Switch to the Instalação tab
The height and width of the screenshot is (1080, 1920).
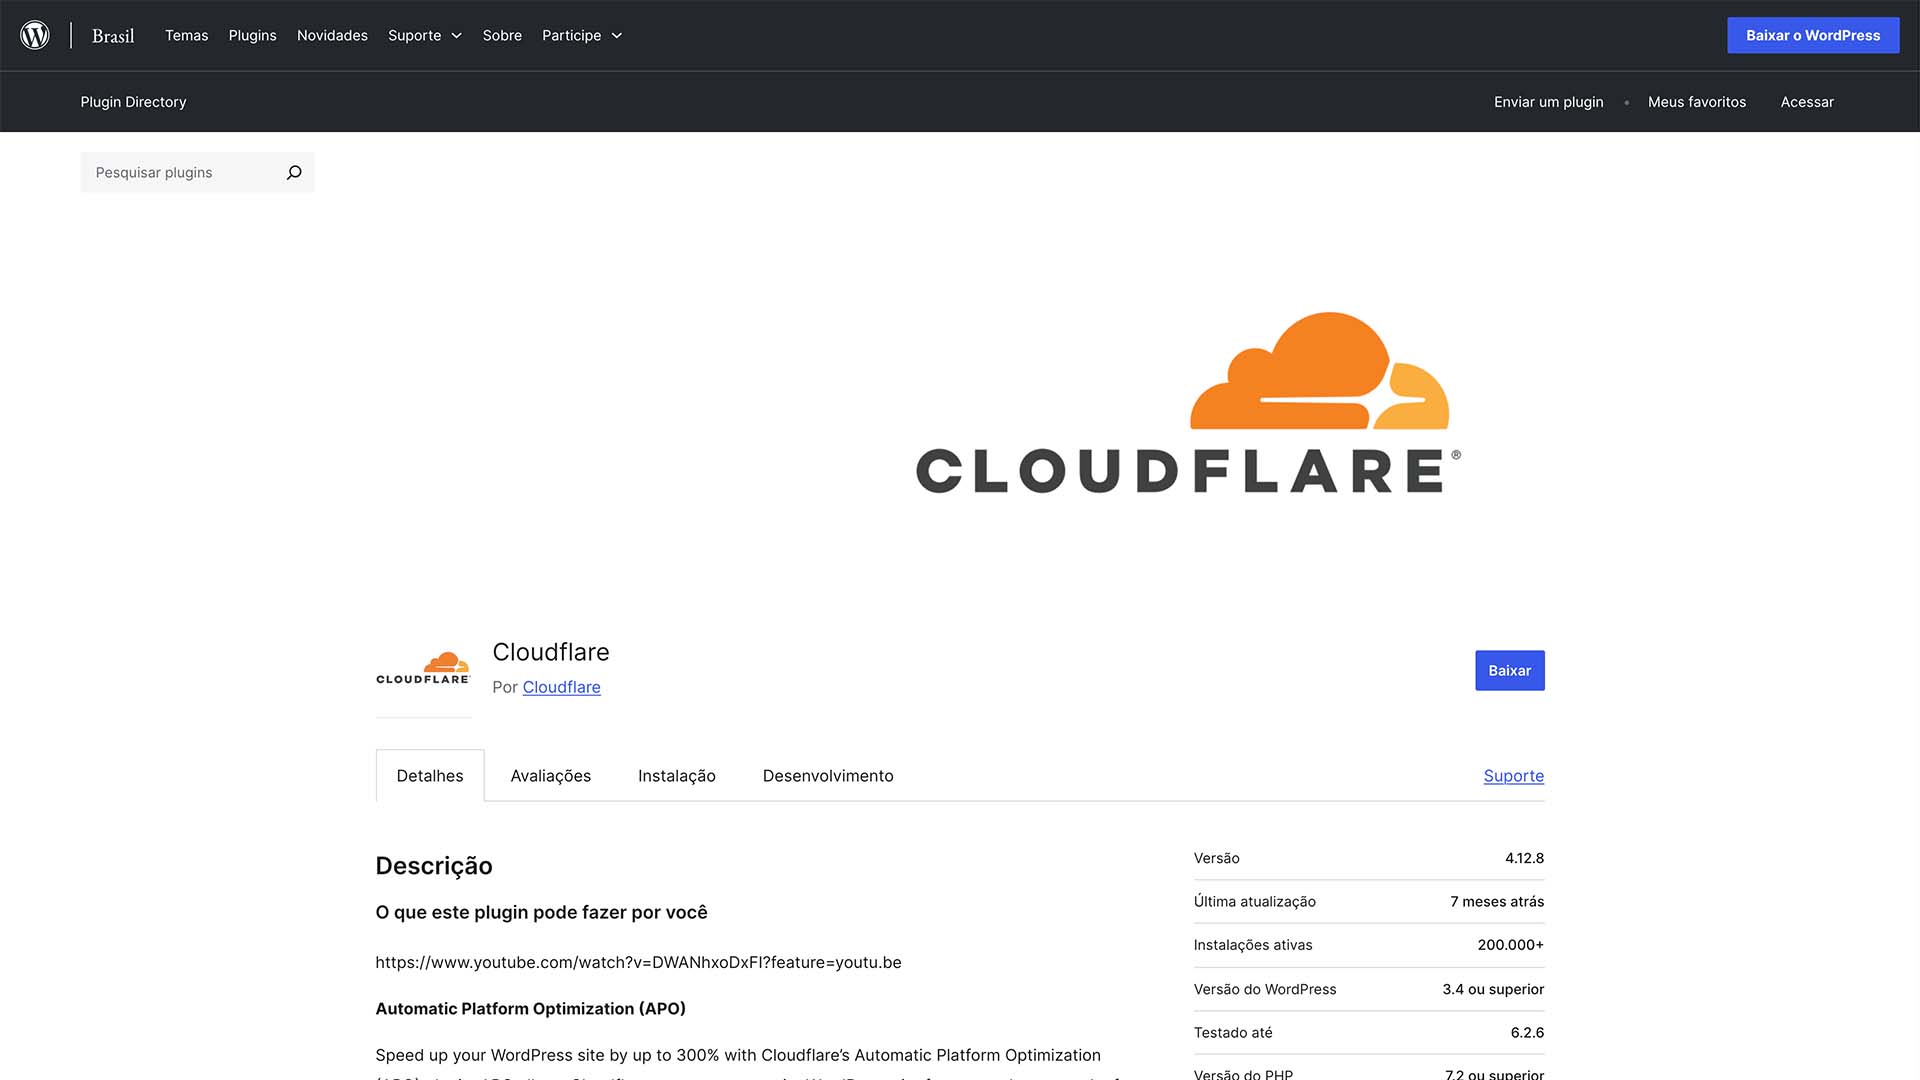(677, 776)
